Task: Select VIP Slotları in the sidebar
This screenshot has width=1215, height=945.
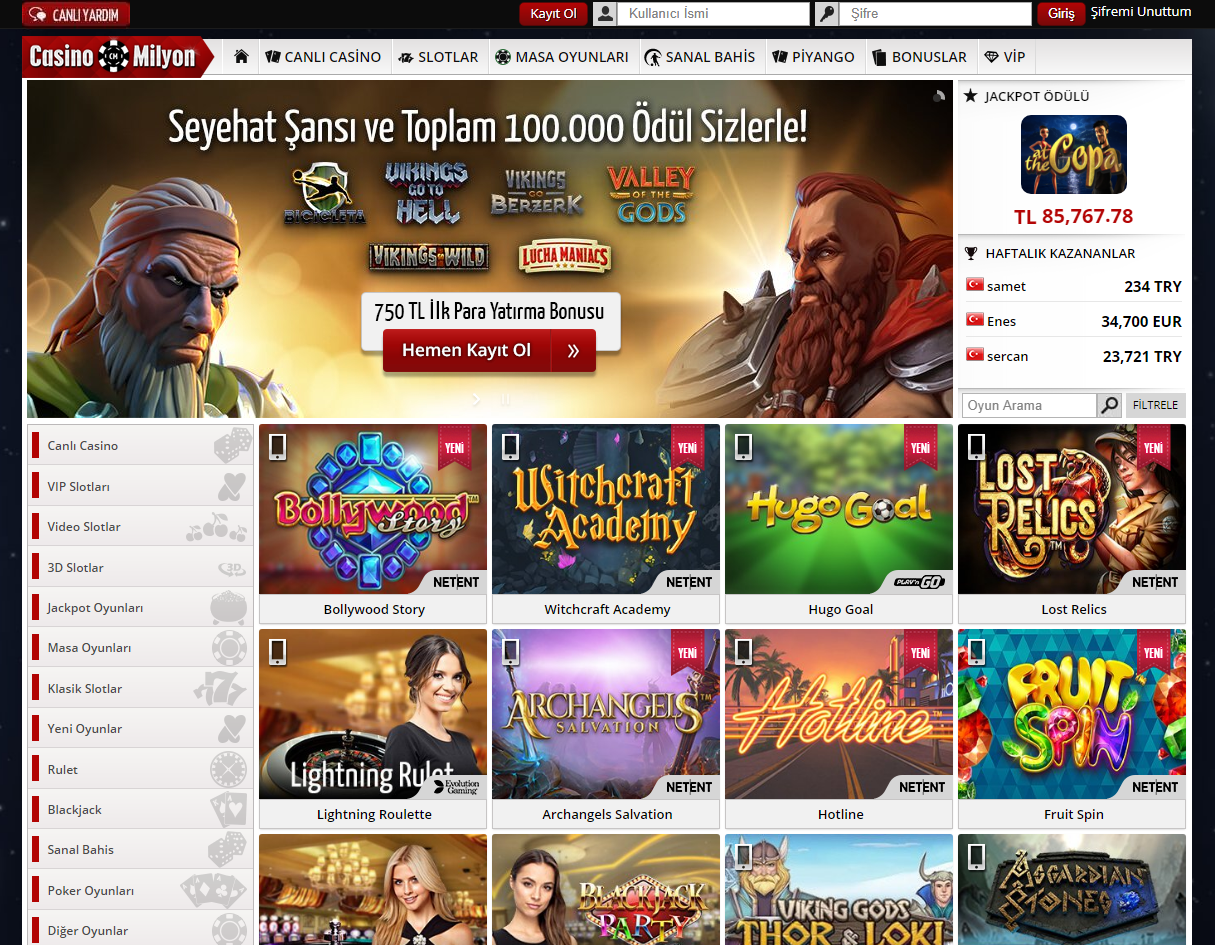Action: [x=140, y=486]
